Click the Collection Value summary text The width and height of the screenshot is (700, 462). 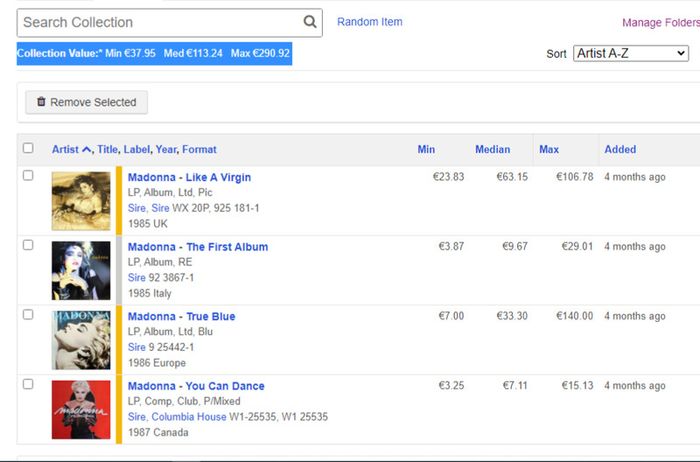[x=154, y=54]
